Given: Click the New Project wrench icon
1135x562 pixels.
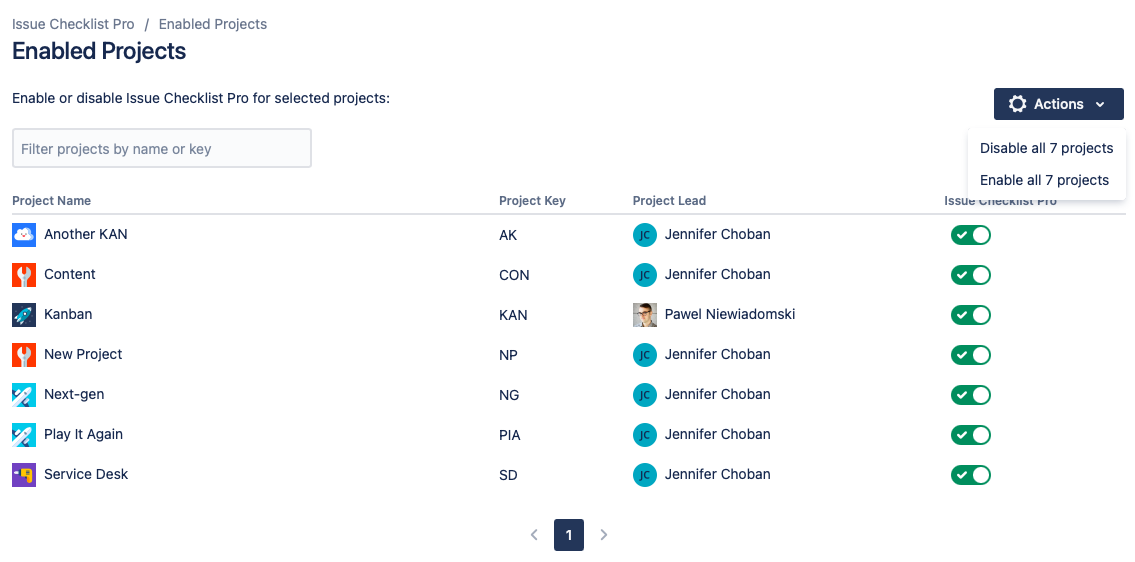Looking at the screenshot, I should (24, 355).
